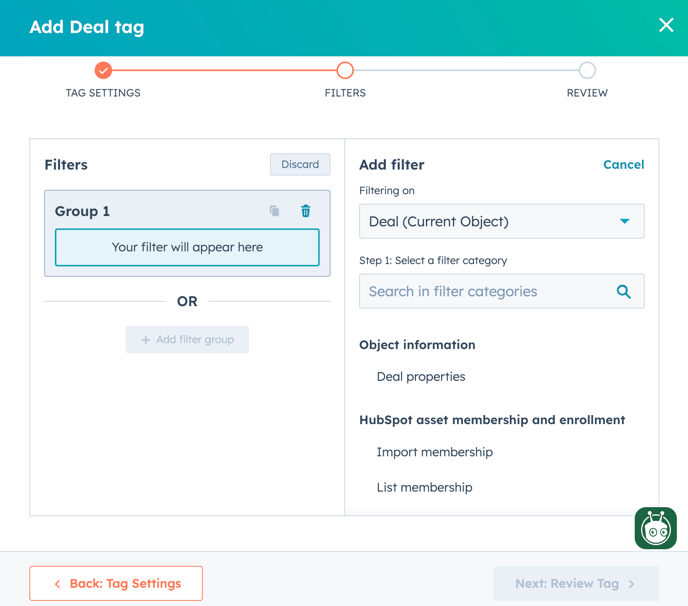Click the completed Tag Settings step circle

point(104,70)
